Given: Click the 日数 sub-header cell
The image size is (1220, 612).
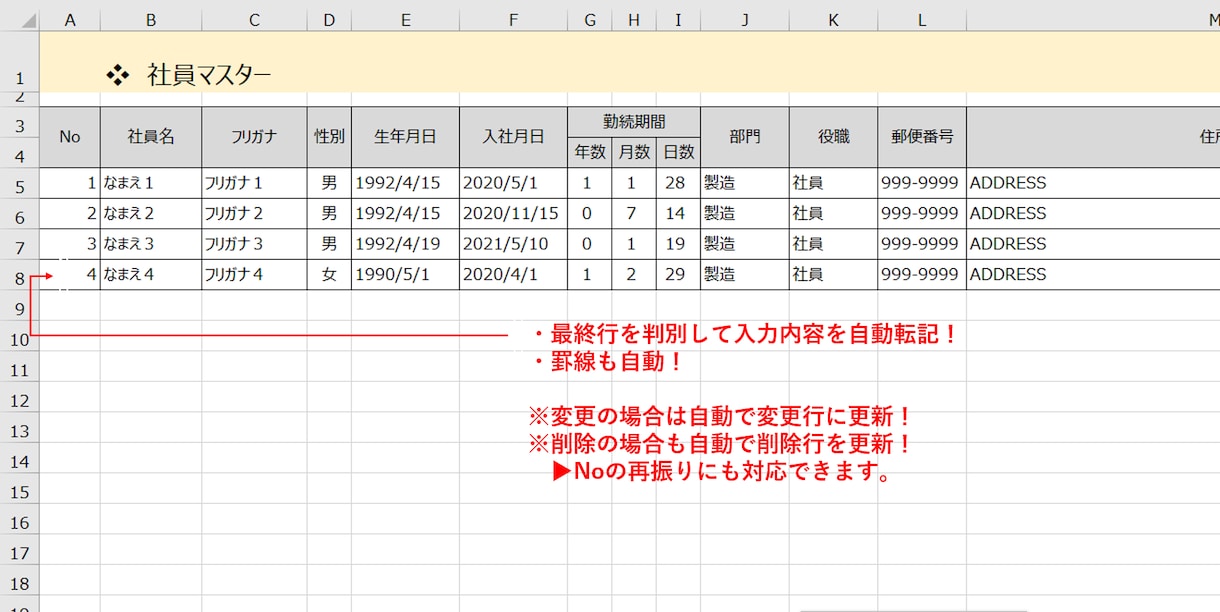Looking at the screenshot, I should (678, 152).
